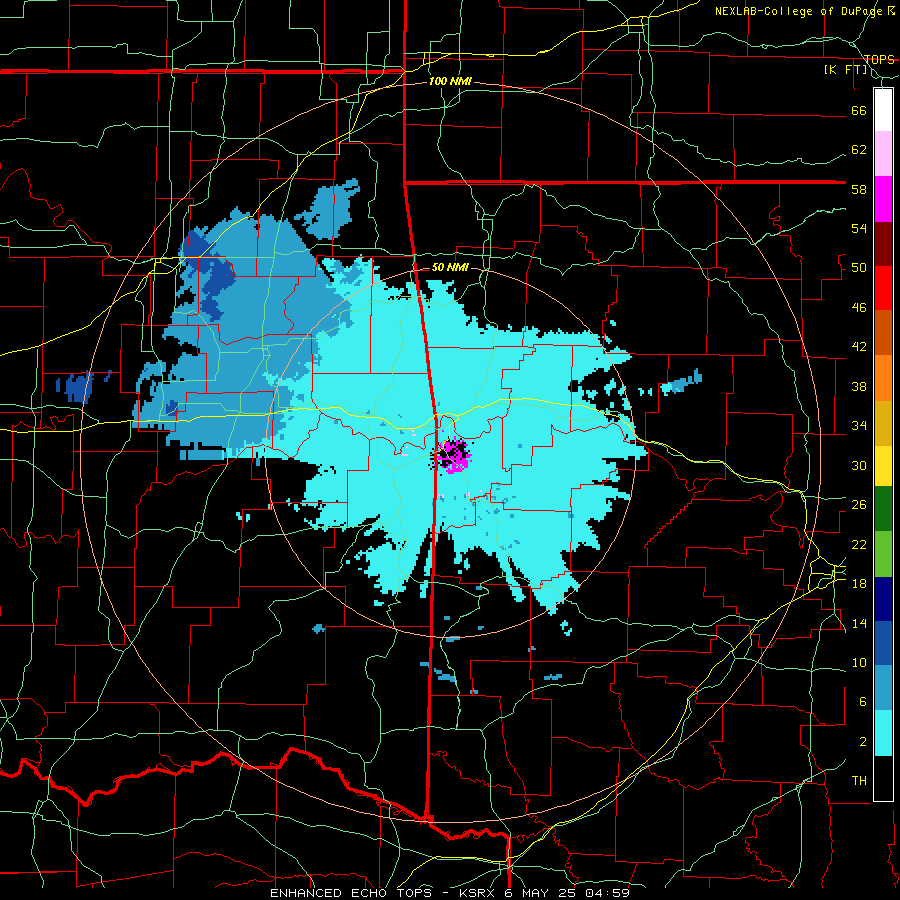Click the 2 legend value

coord(863,742)
